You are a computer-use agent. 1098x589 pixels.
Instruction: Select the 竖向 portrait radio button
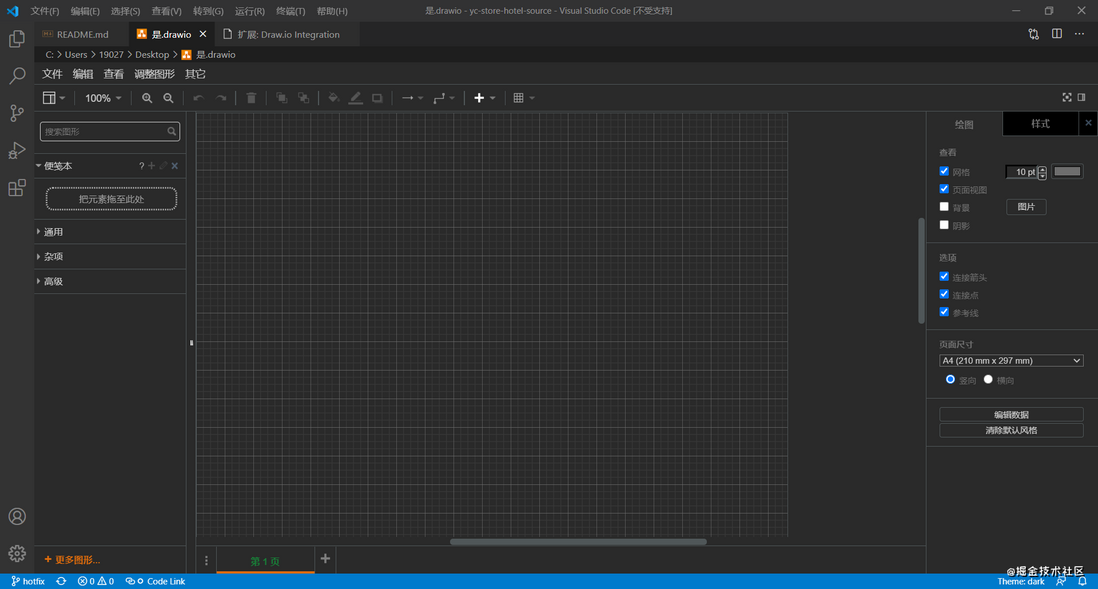click(x=950, y=380)
